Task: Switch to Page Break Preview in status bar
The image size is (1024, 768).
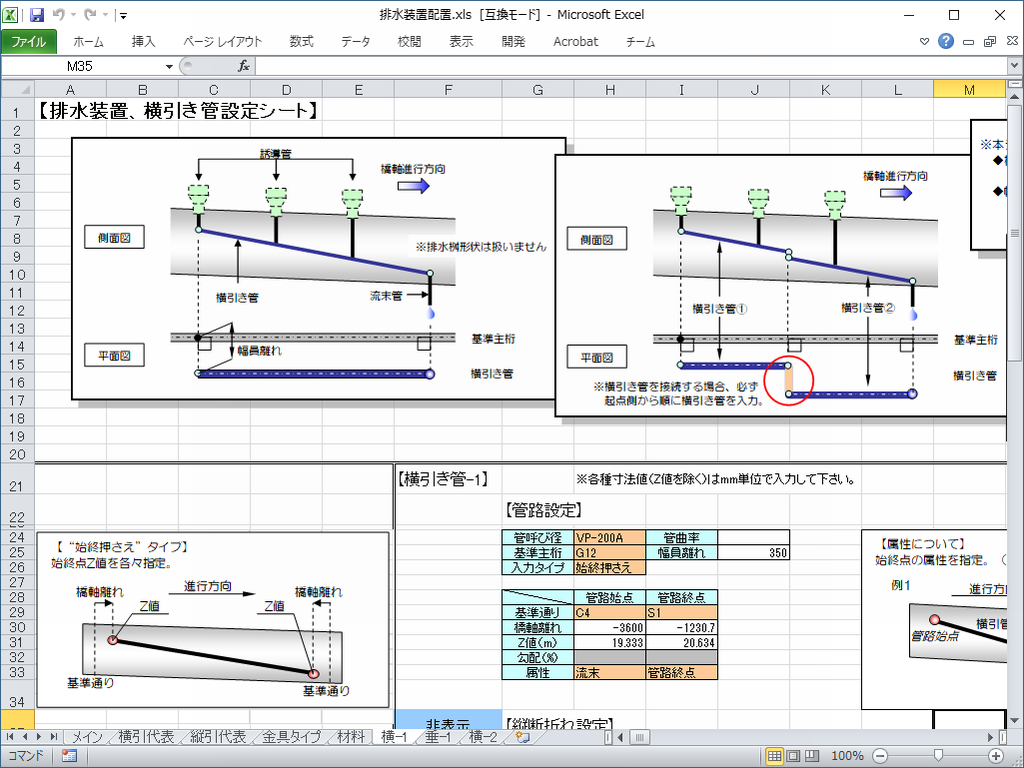Action: tap(813, 756)
